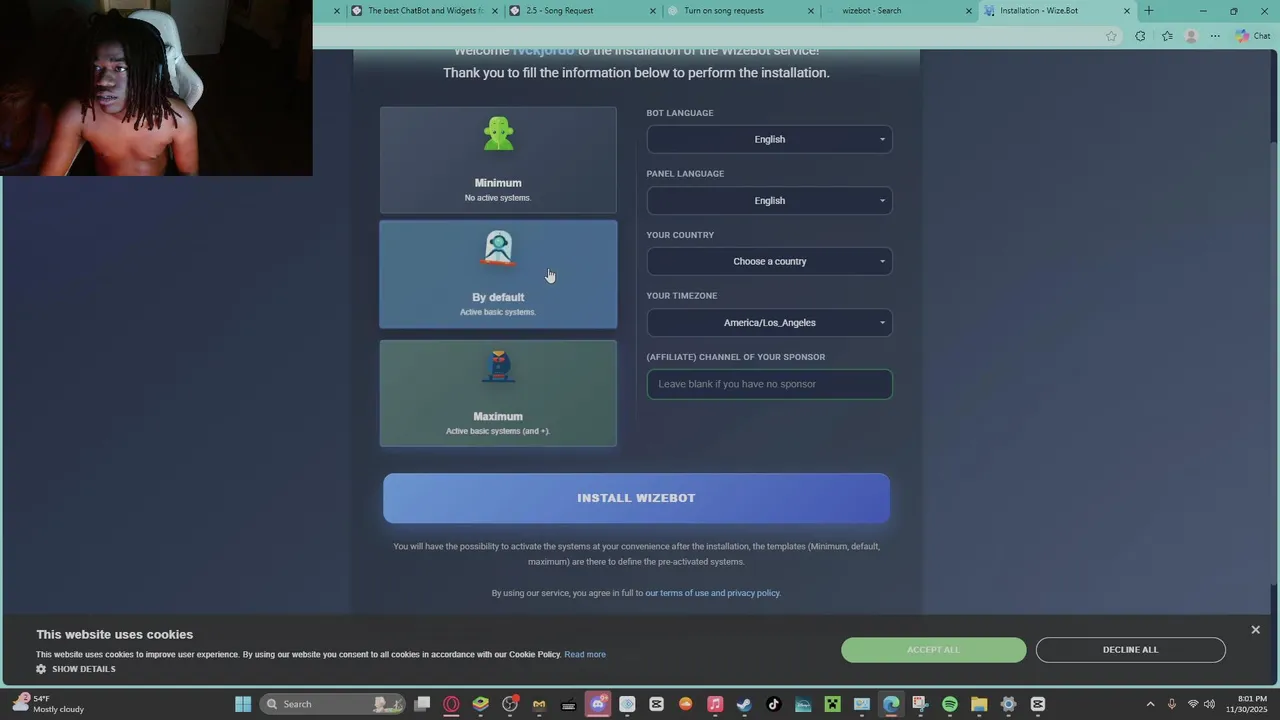Open Copilot Chat in browser toolbar
This screenshot has width=1280, height=720.
1252,36
